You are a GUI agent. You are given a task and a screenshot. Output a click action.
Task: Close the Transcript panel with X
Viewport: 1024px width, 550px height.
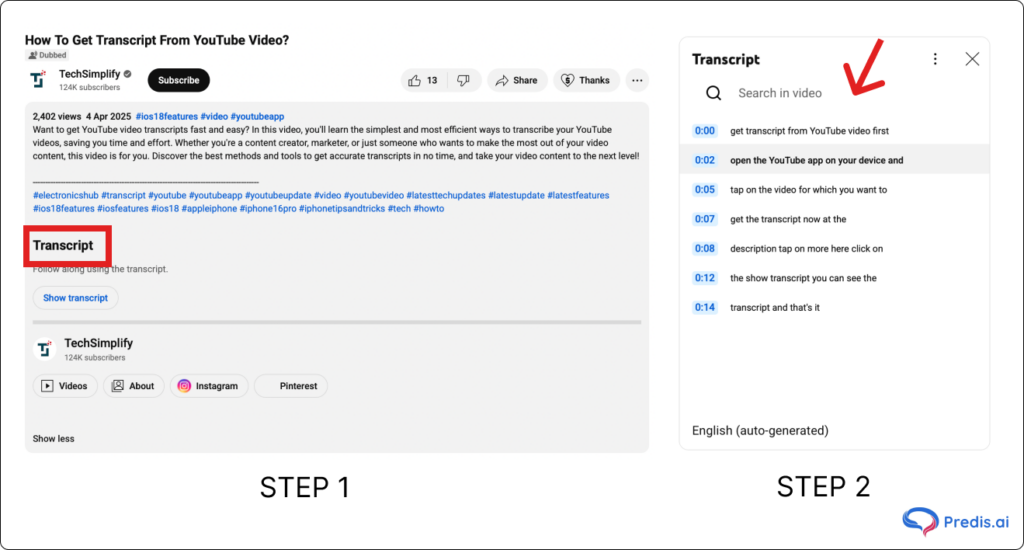[x=972, y=59]
